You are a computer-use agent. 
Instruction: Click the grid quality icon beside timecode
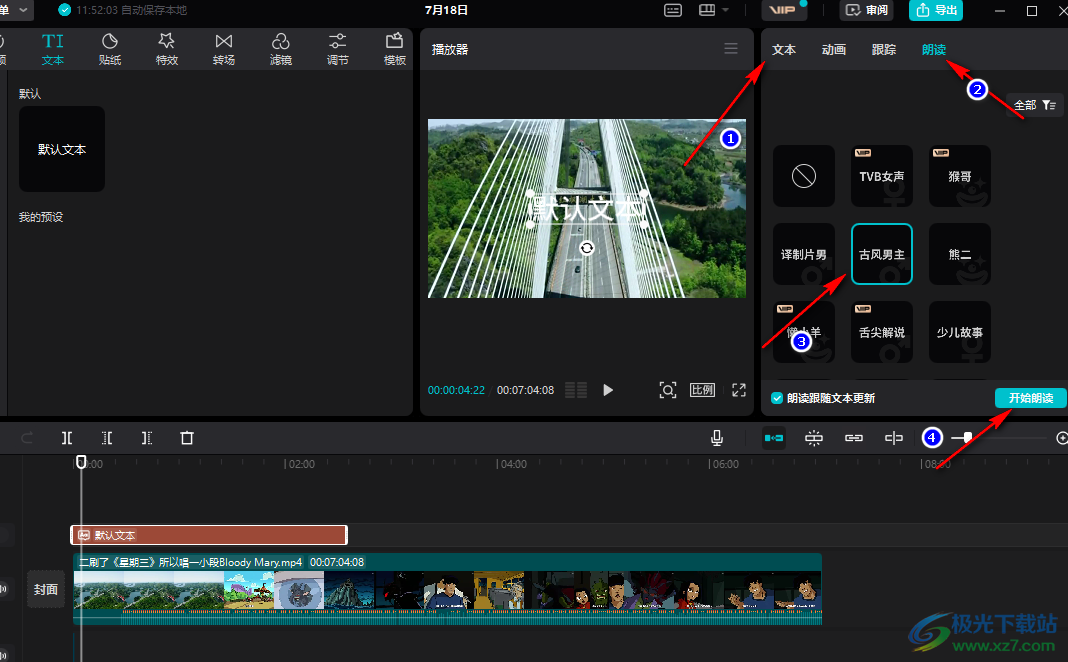click(576, 390)
